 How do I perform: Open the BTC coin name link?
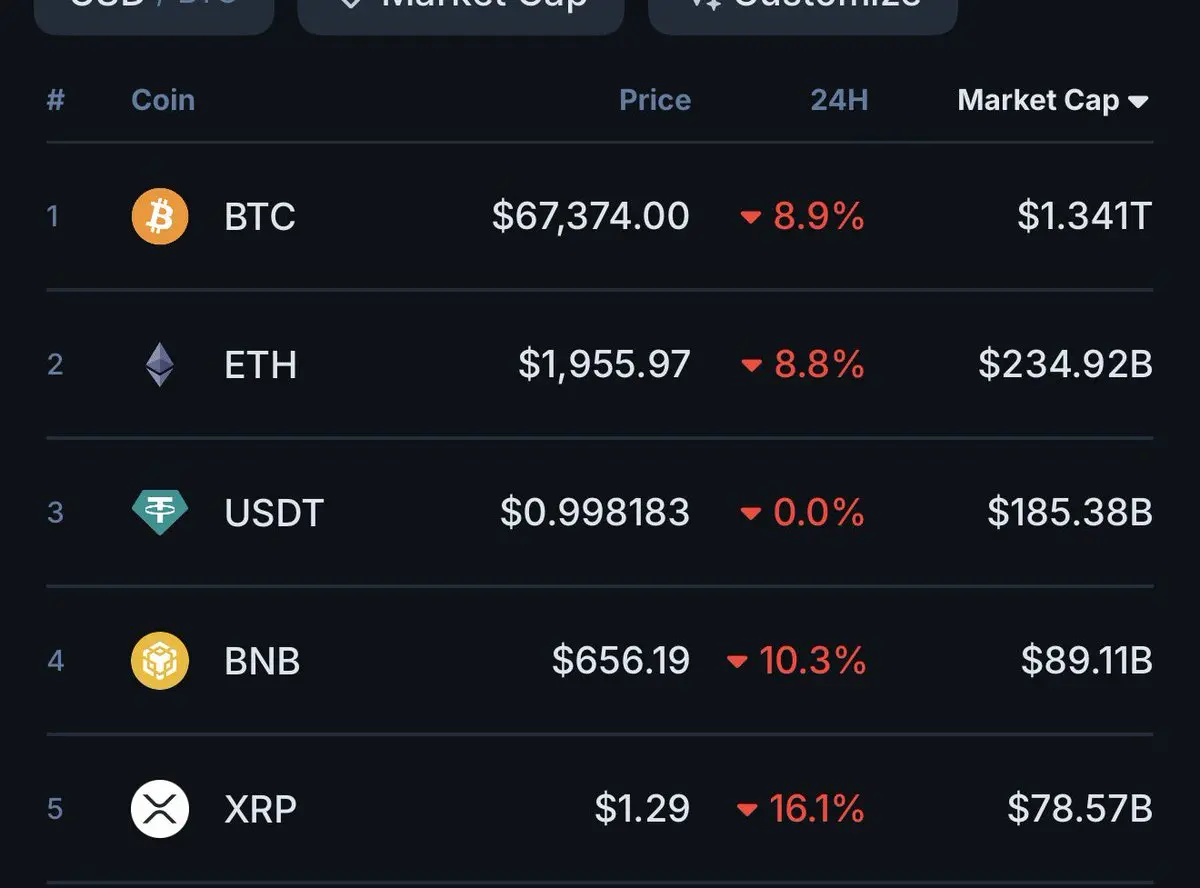point(260,217)
